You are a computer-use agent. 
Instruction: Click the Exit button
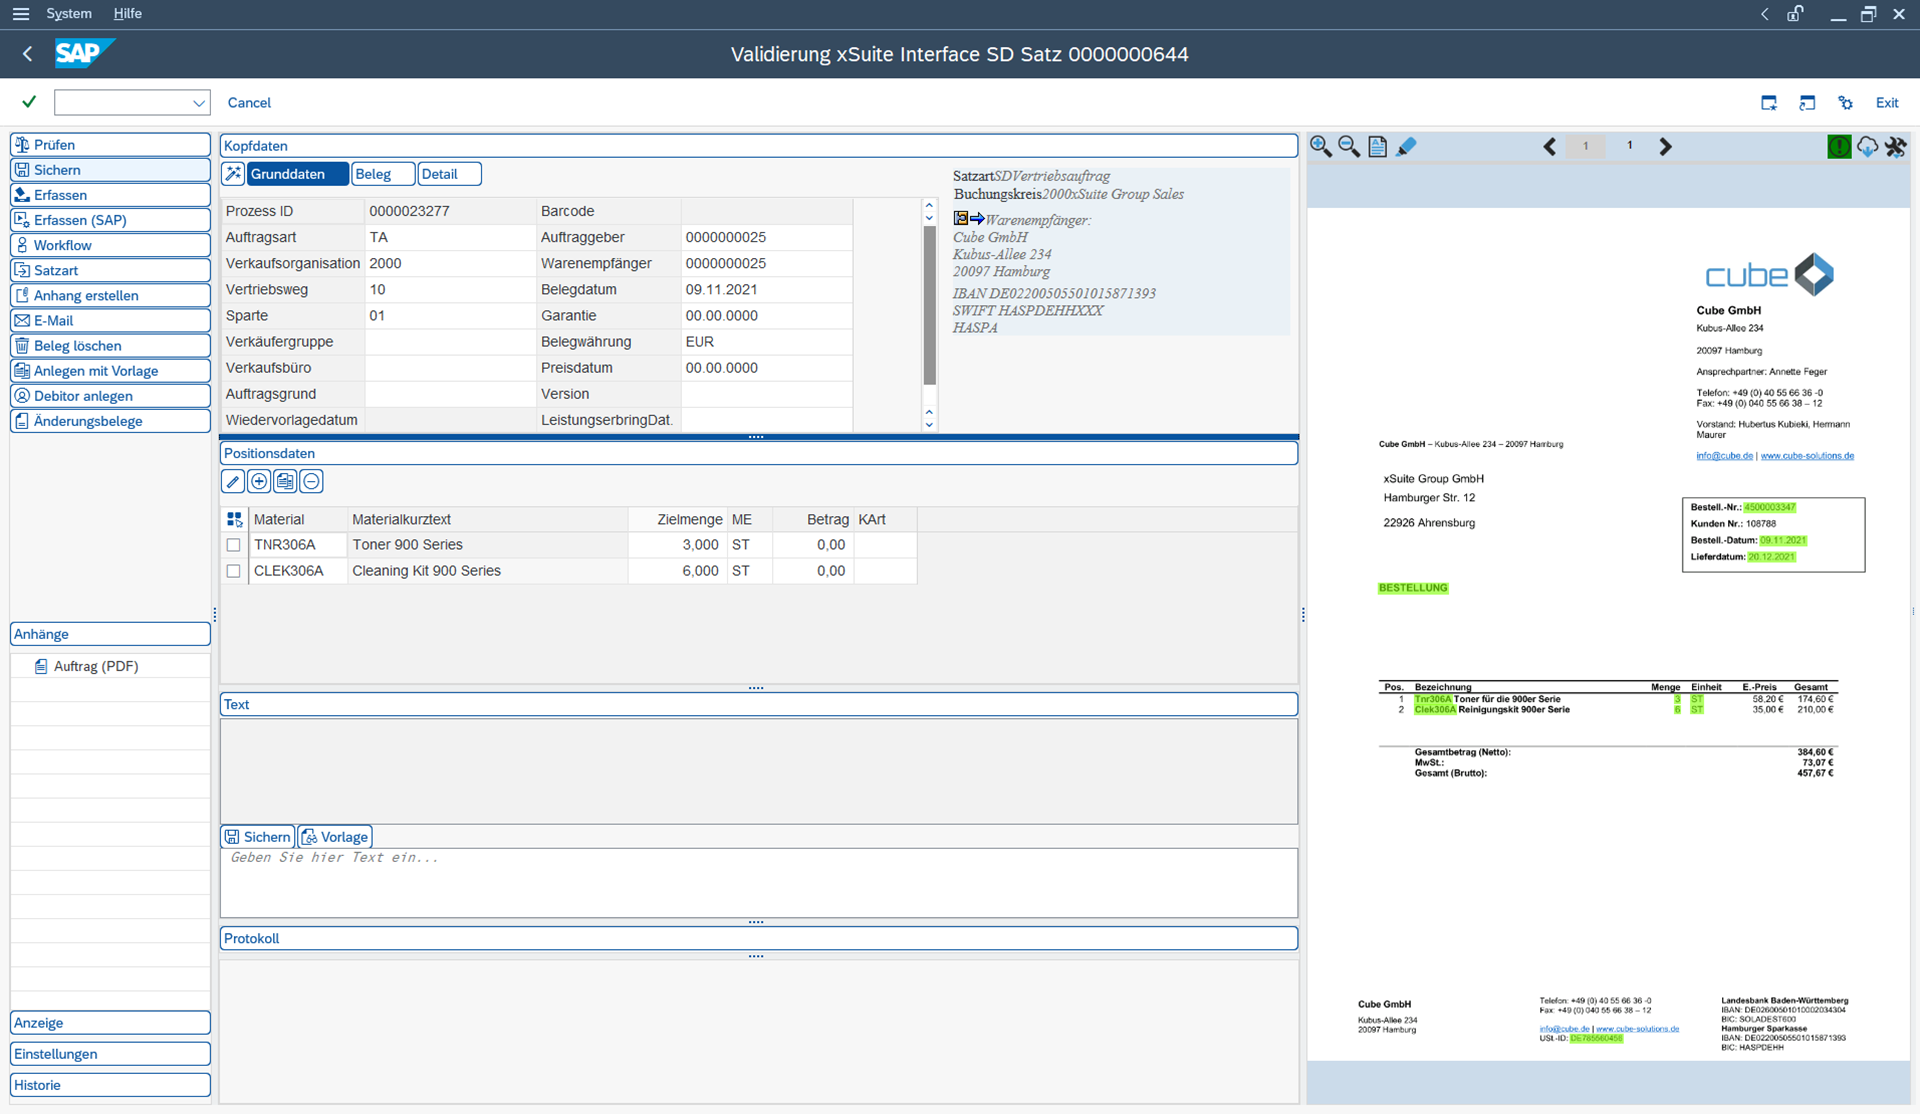(x=1887, y=103)
